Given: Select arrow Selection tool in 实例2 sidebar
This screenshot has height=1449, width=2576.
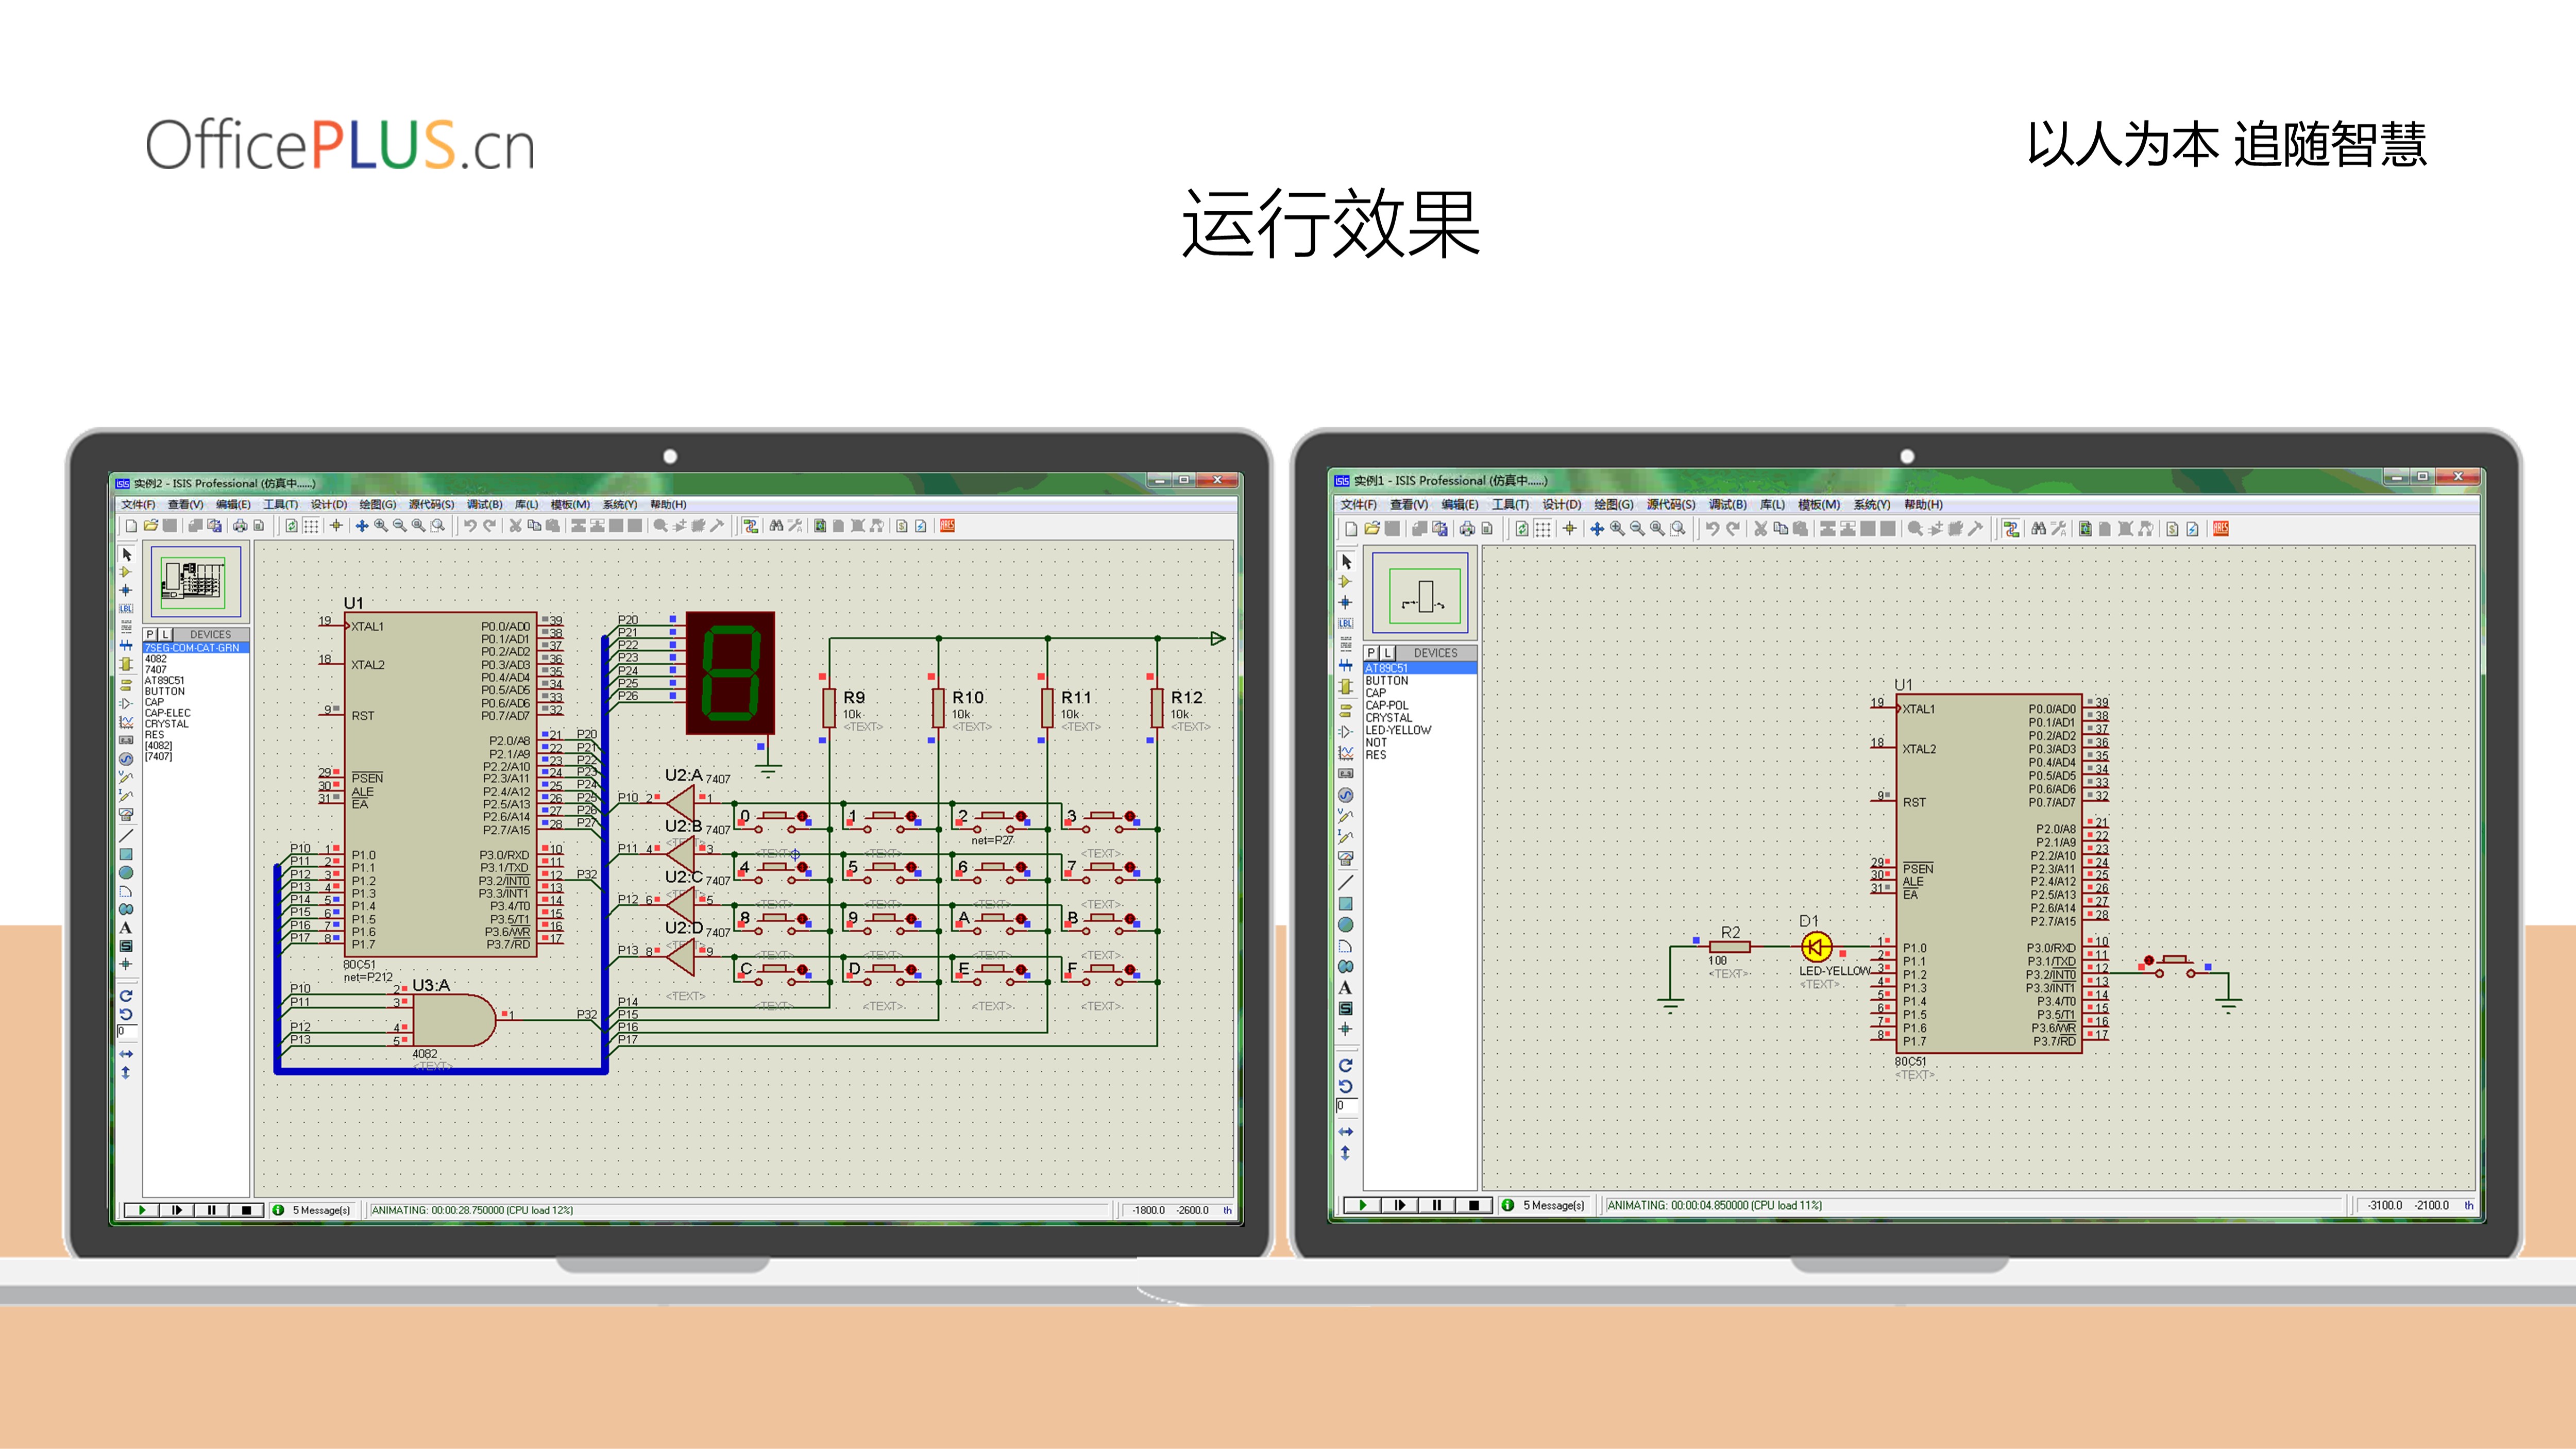Looking at the screenshot, I should tap(126, 554).
